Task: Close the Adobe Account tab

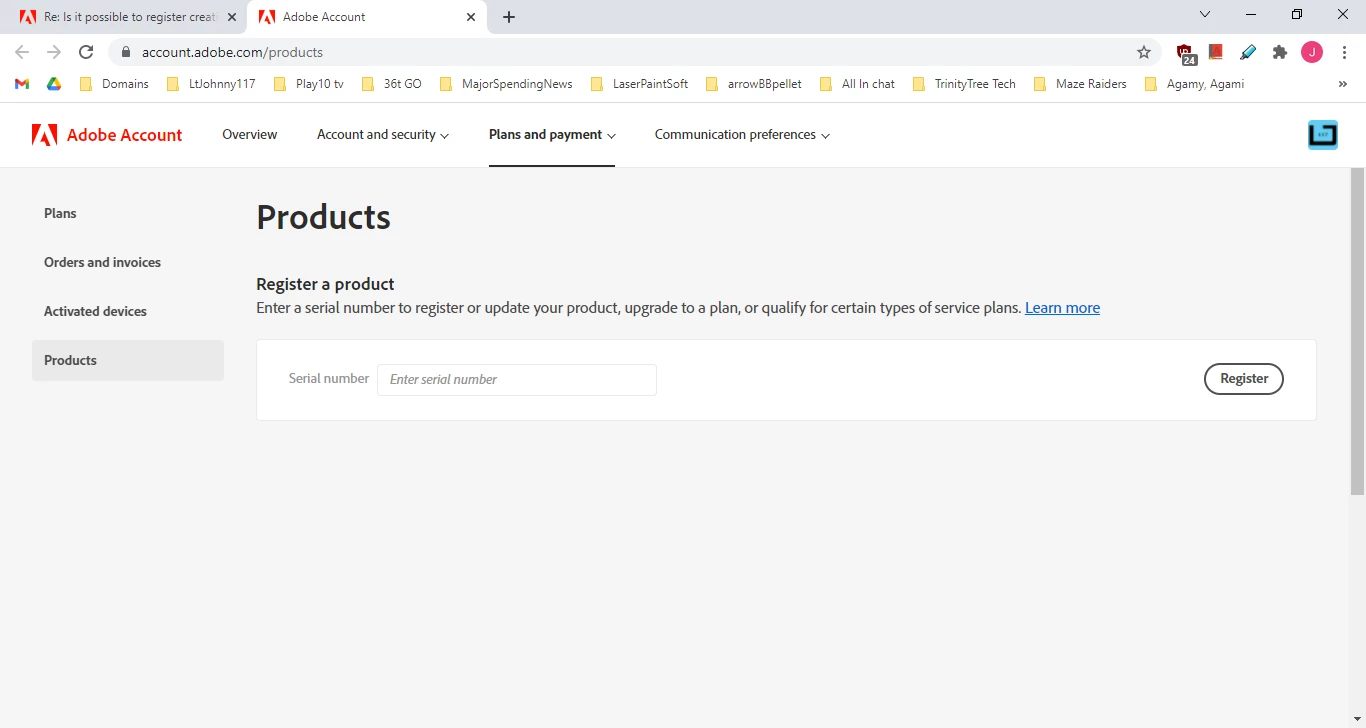Action: [x=471, y=17]
